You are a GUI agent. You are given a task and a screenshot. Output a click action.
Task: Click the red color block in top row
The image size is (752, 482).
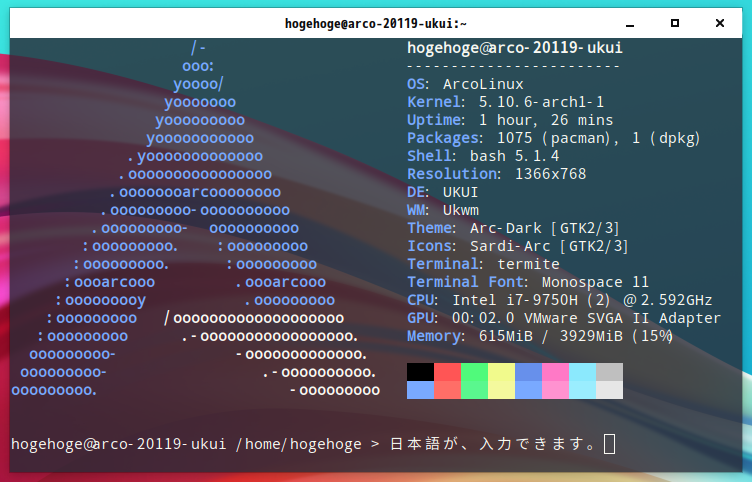pyautogui.click(x=447, y=372)
